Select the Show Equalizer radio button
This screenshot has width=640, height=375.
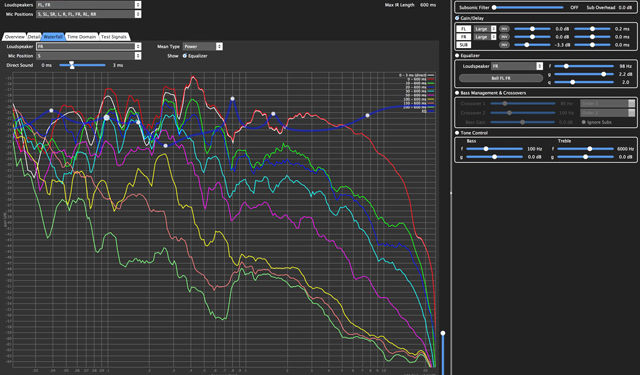tap(184, 56)
